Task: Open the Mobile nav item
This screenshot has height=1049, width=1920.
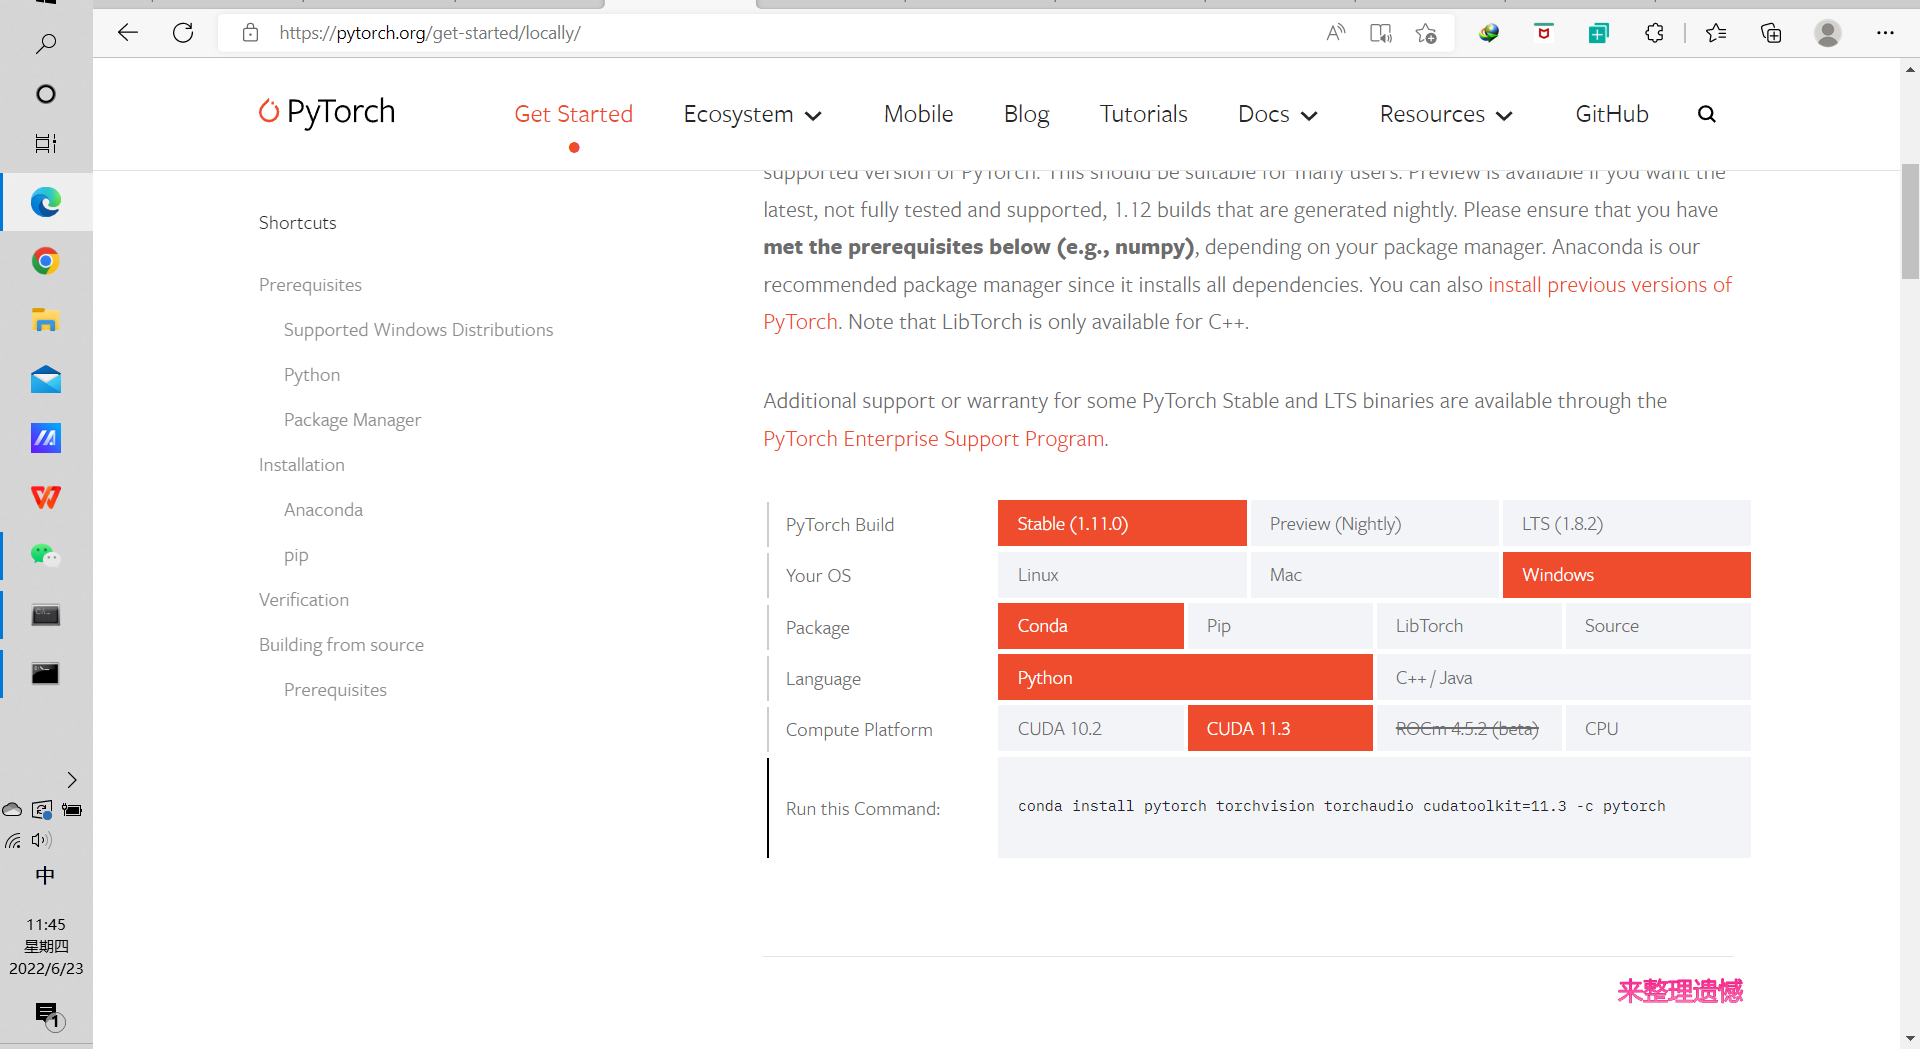Action: (x=918, y=114)
